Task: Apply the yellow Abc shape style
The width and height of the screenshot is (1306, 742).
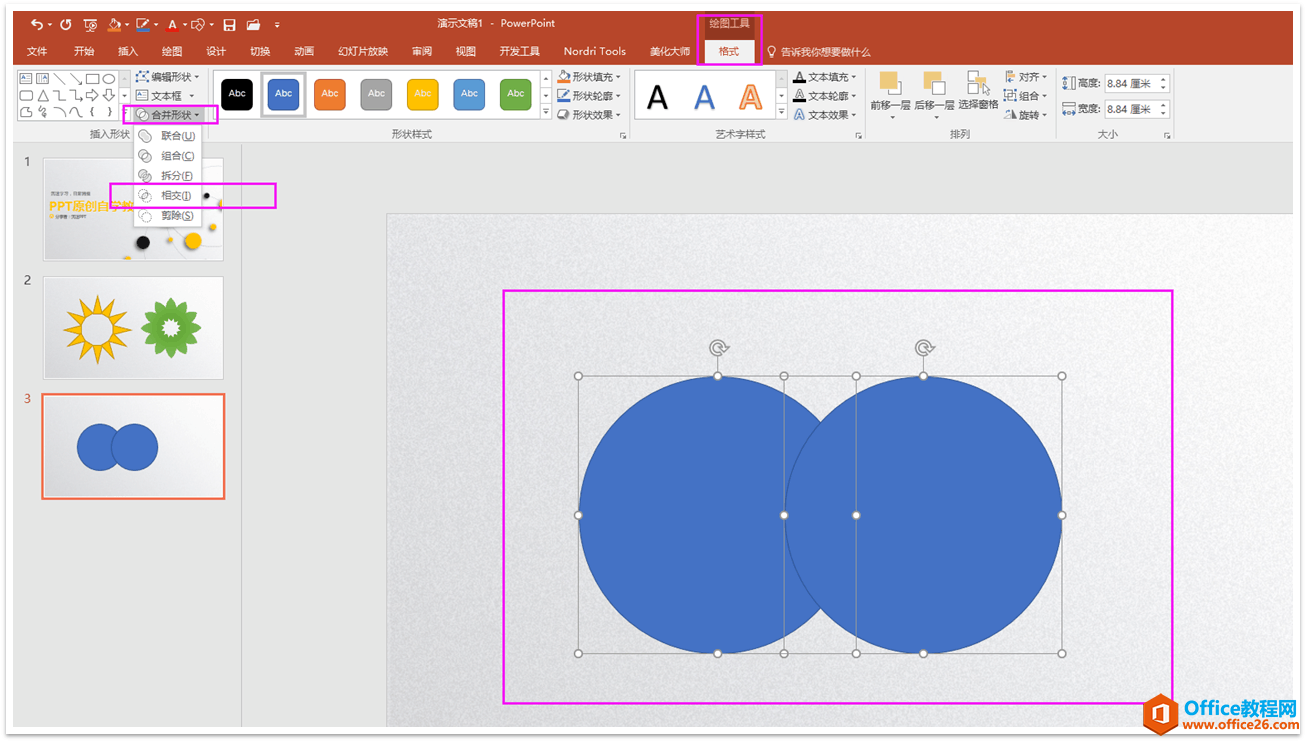Action: 423,94
